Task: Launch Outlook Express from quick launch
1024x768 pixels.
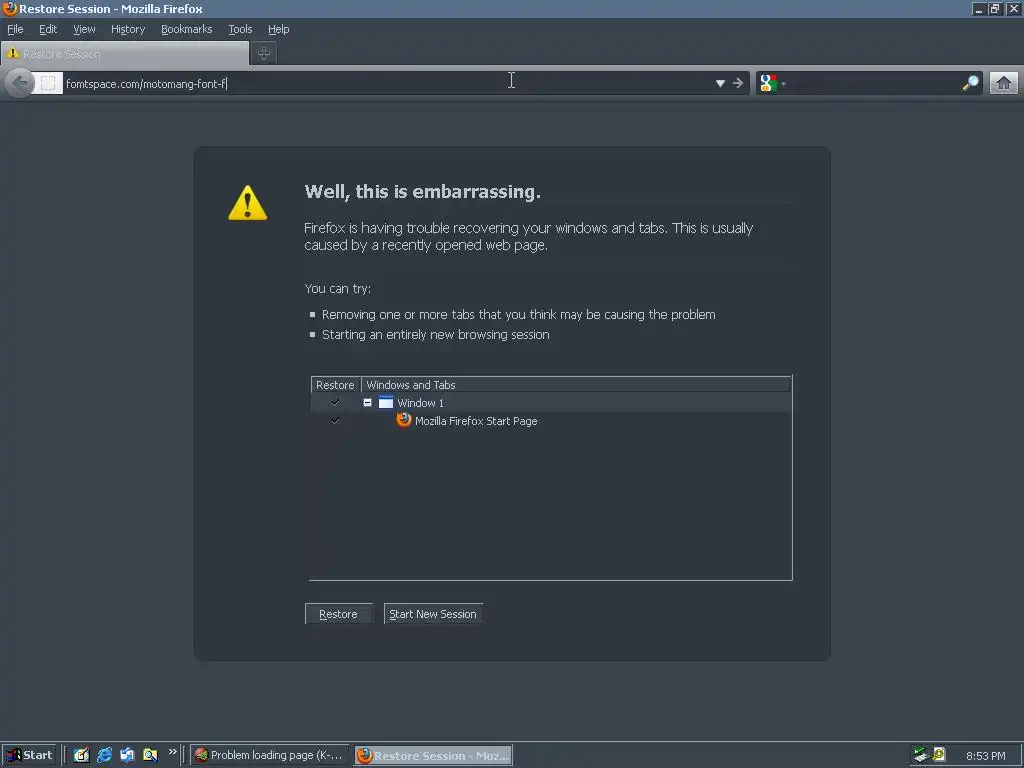Action: pos(127,756)
